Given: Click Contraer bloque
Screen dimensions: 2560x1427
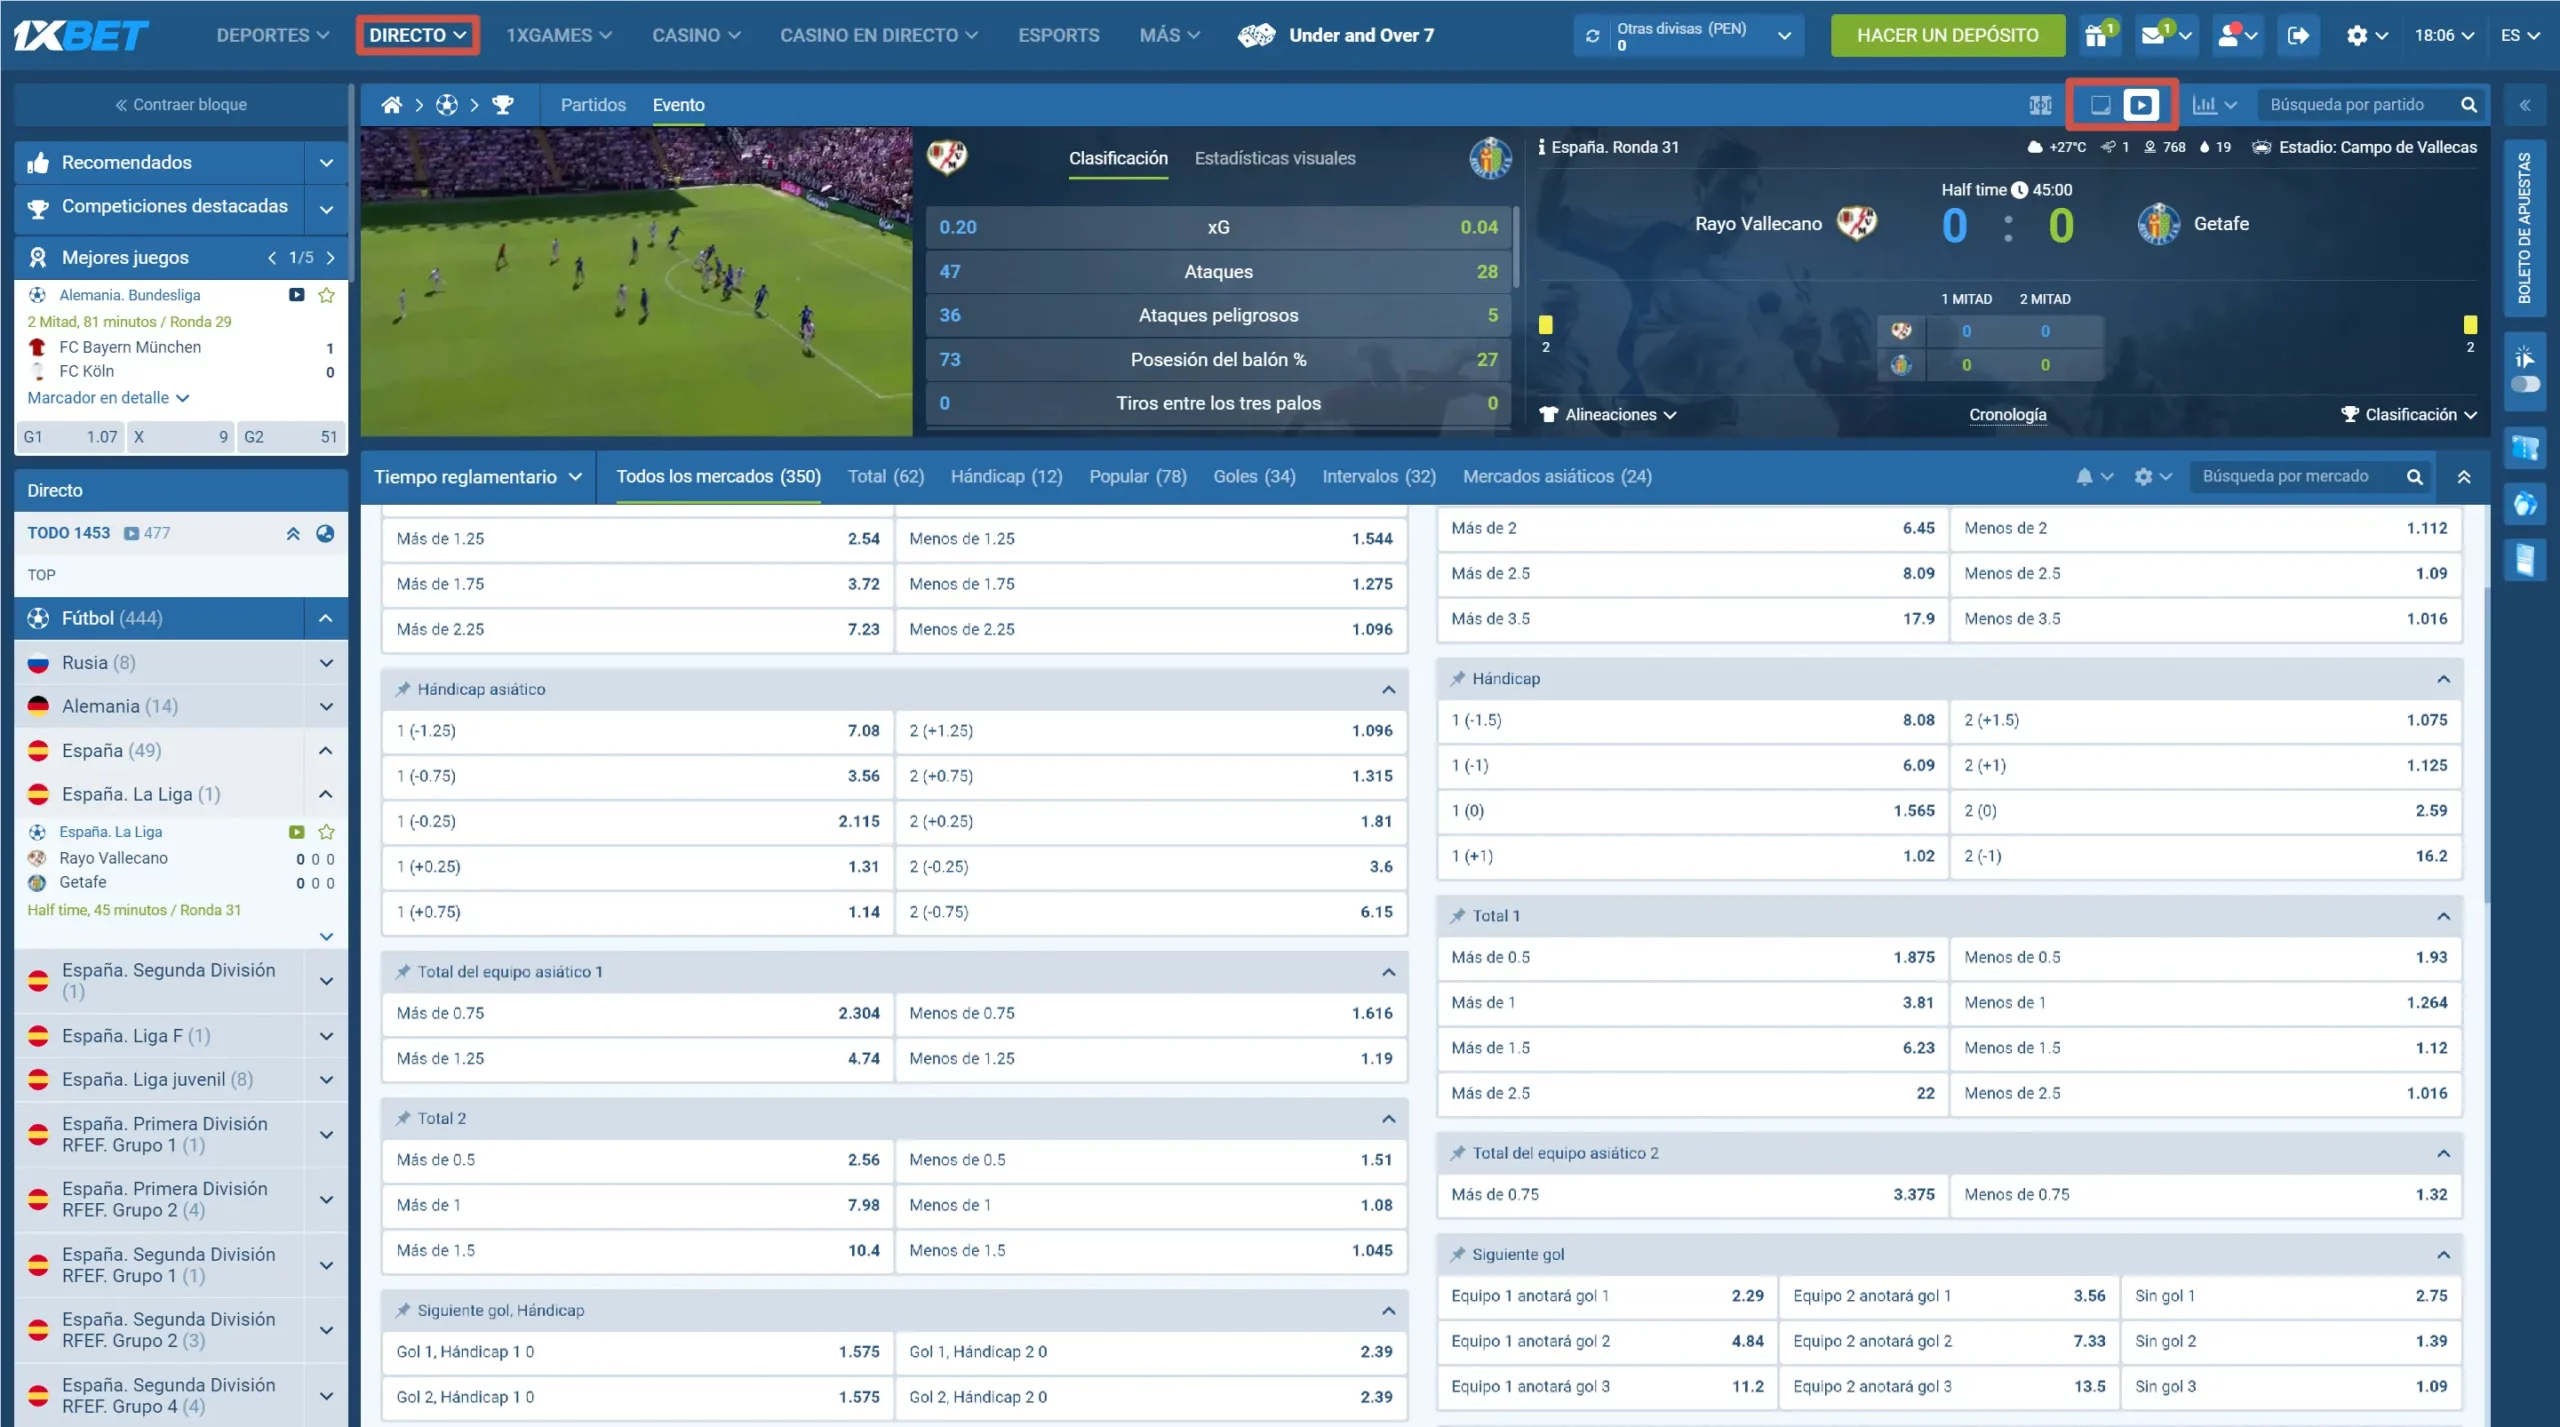Looking at the screenshot, I should point(181,105).
